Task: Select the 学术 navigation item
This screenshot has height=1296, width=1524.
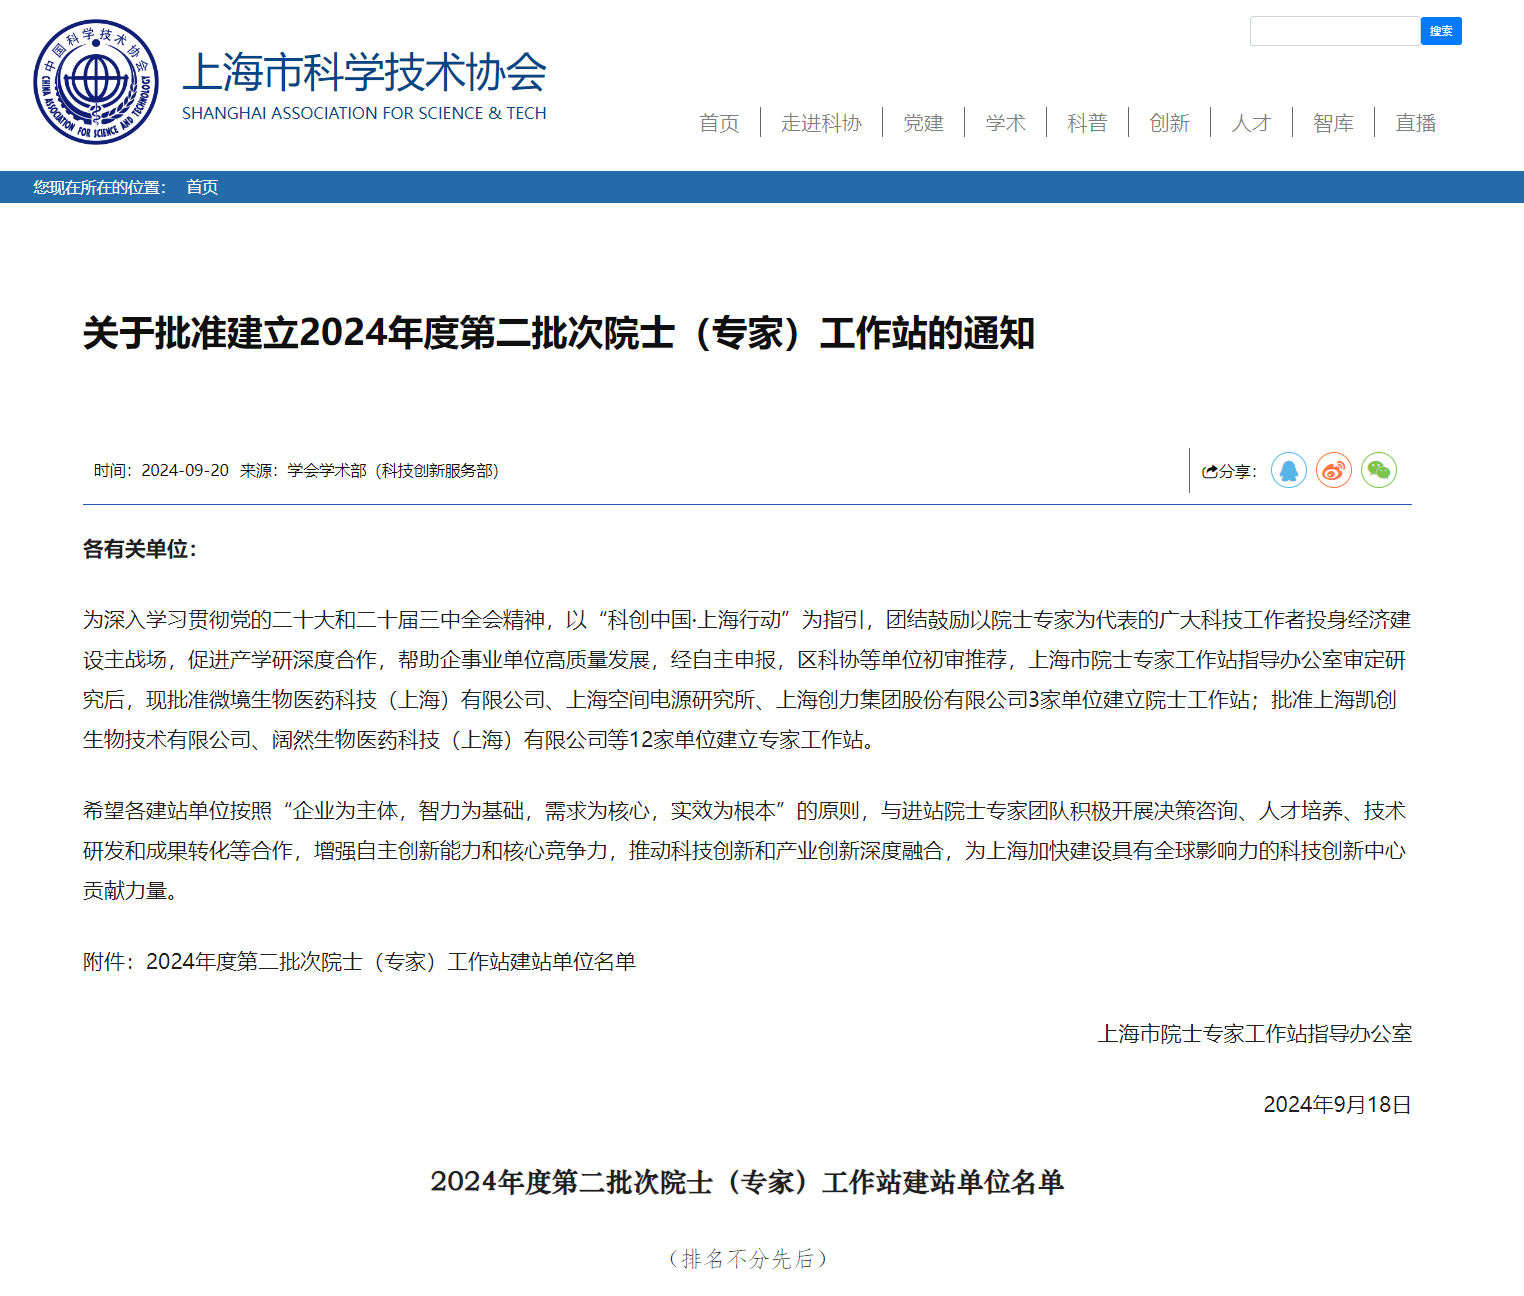Action: [x=1005, y=123]
